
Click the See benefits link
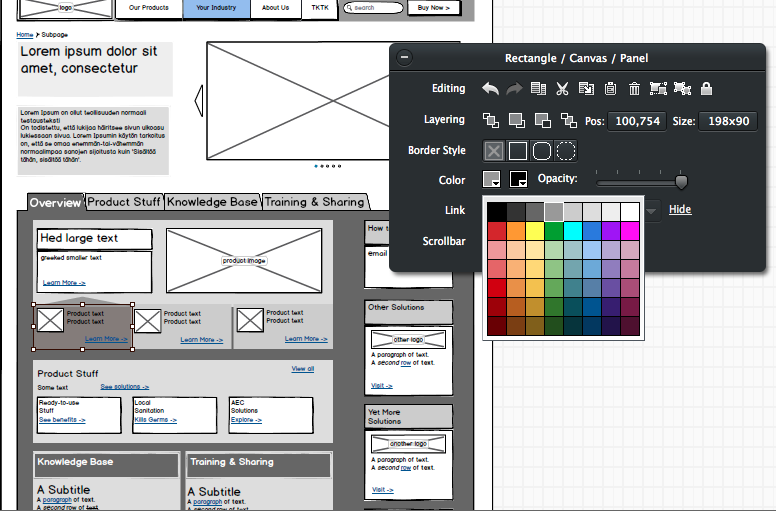(62, 419)
